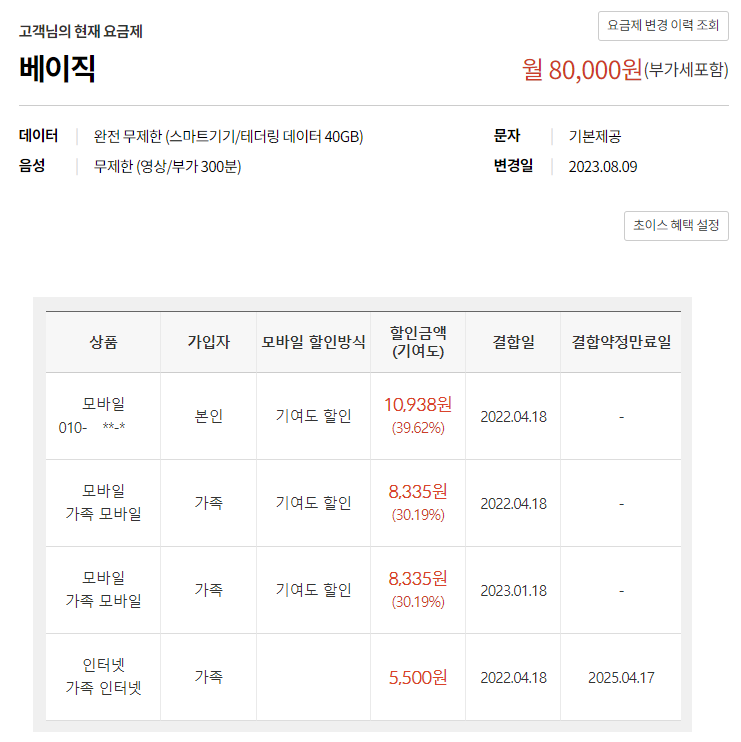Viewport: 741px width, 742px height.
Task: Click the 변경일 value 2023.08.09
Action: 602,166
